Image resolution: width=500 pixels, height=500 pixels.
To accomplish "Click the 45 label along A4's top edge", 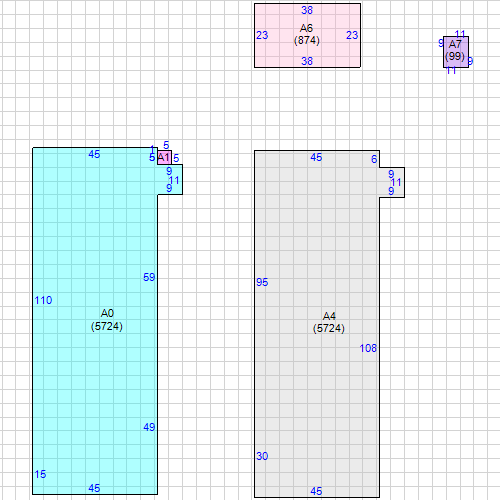I will 316,157.
